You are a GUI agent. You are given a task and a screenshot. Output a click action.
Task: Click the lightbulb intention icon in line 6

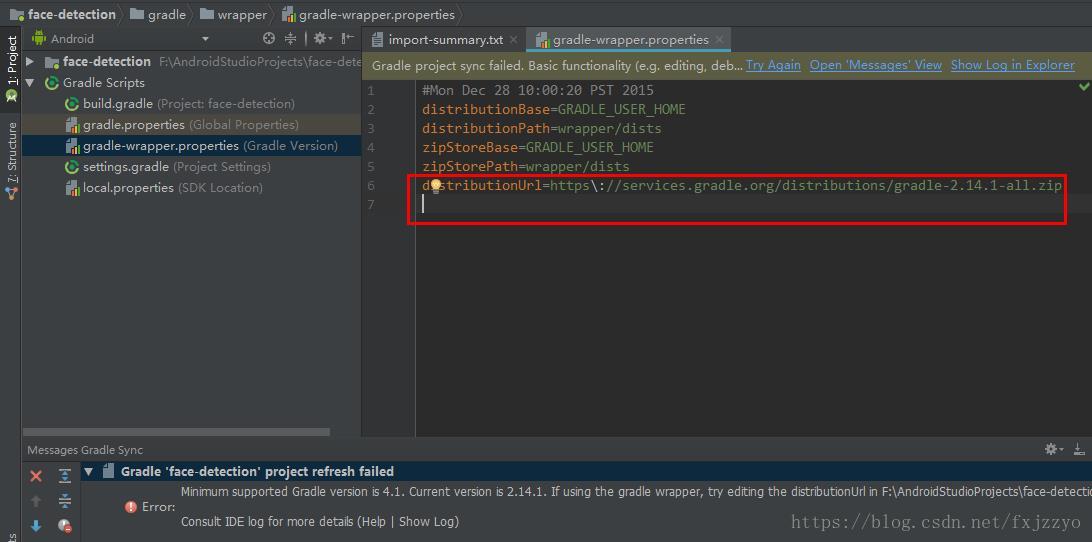coord(436,185)
